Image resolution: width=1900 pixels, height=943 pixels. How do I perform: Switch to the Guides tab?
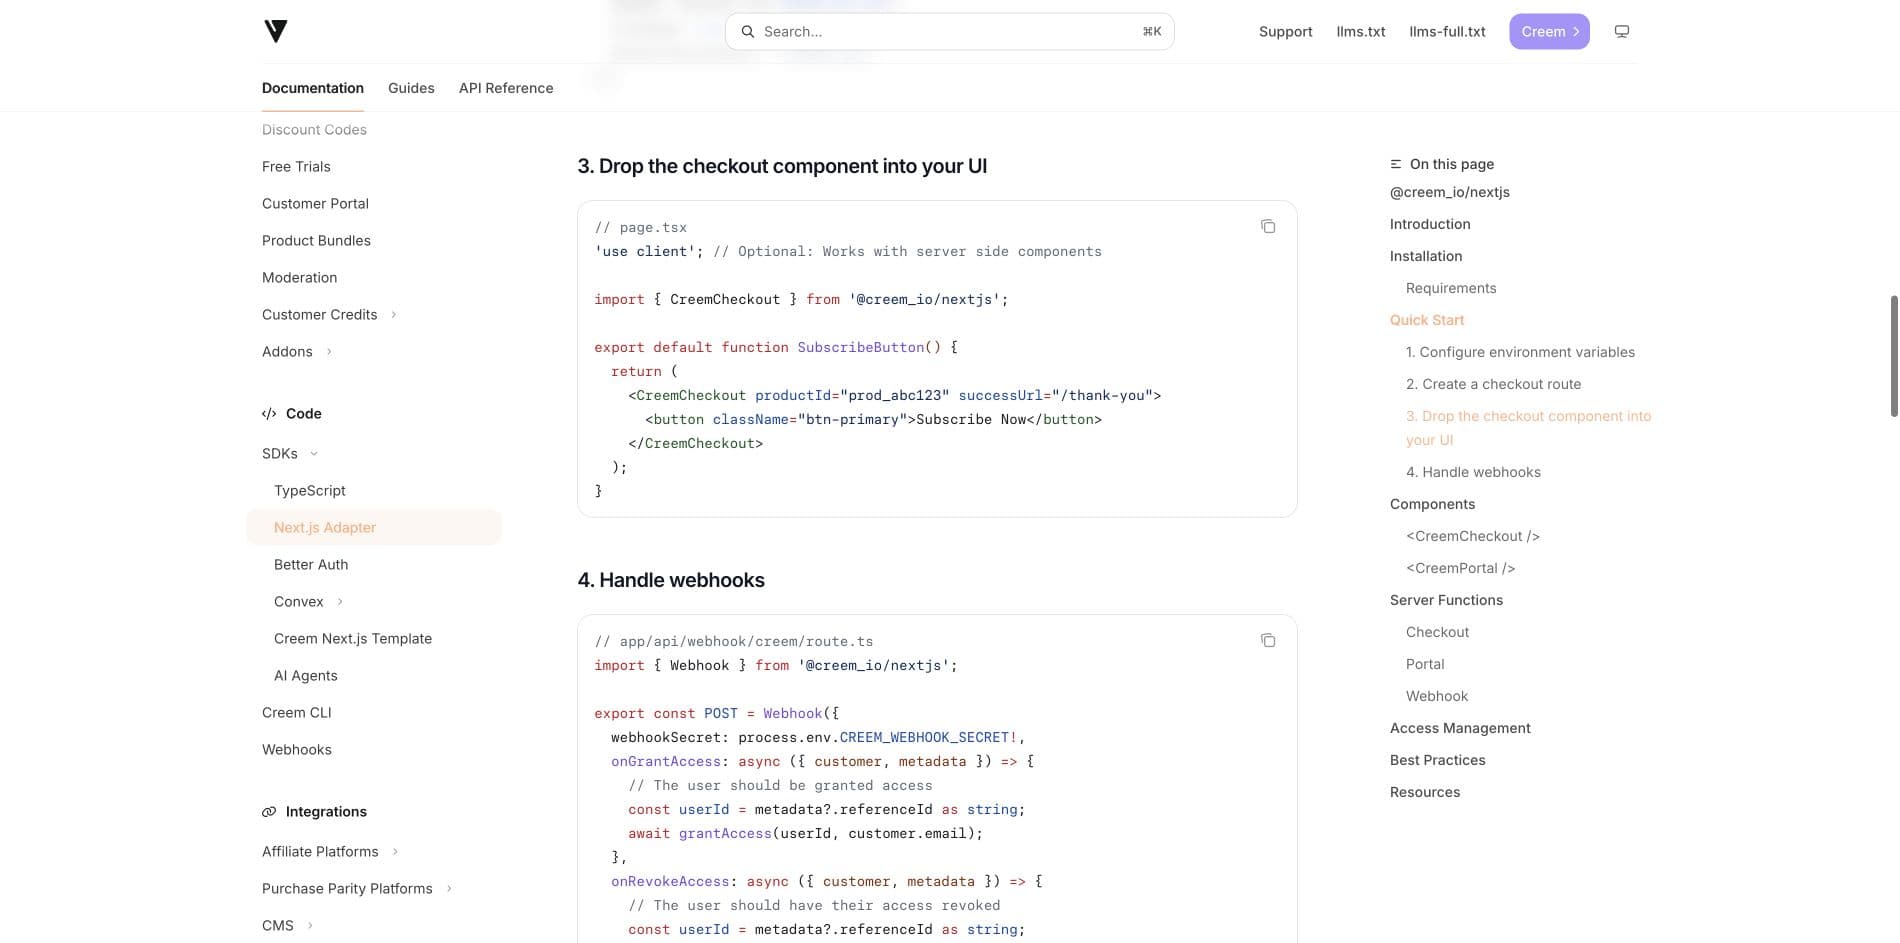(x=411, y=88)
